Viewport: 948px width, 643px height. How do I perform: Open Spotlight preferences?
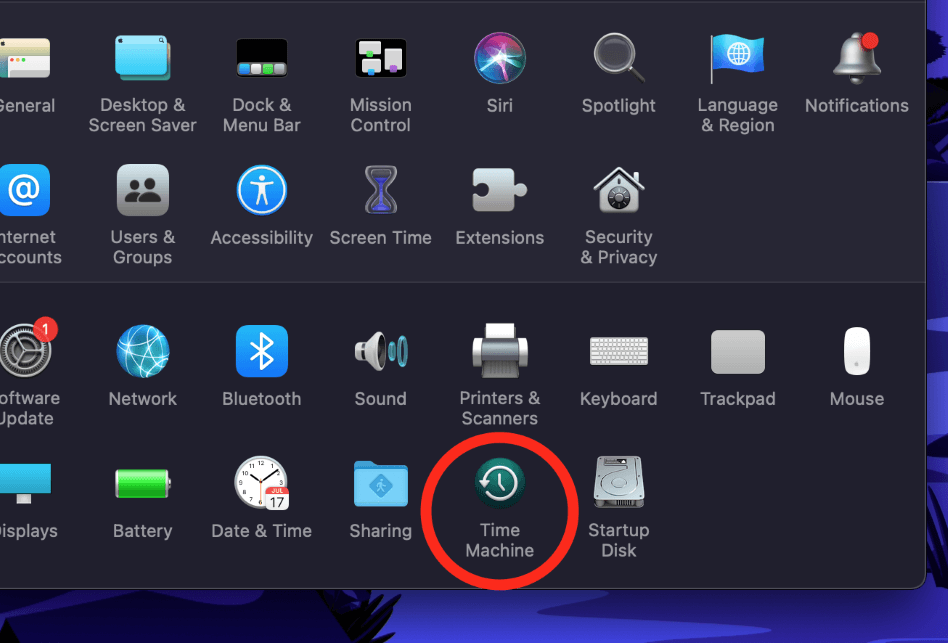pyautogui.click(x=618, y=59)
